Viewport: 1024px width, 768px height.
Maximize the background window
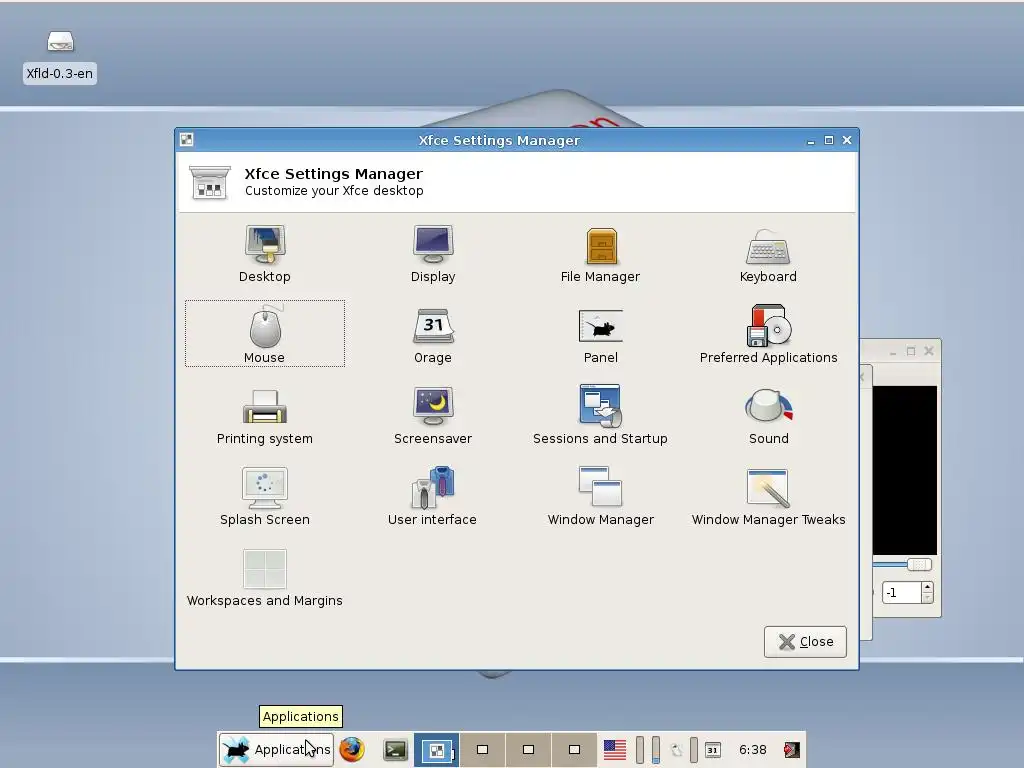[x=911, y=351]
